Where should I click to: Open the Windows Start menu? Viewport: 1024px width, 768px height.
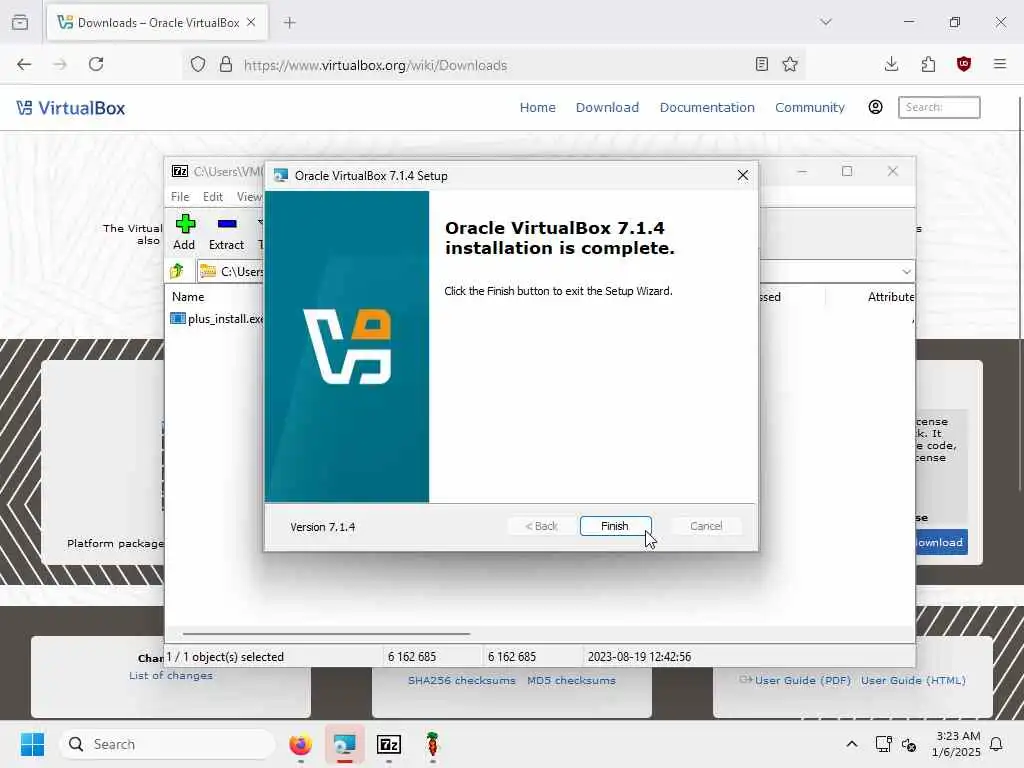click(x=32, y=744)
